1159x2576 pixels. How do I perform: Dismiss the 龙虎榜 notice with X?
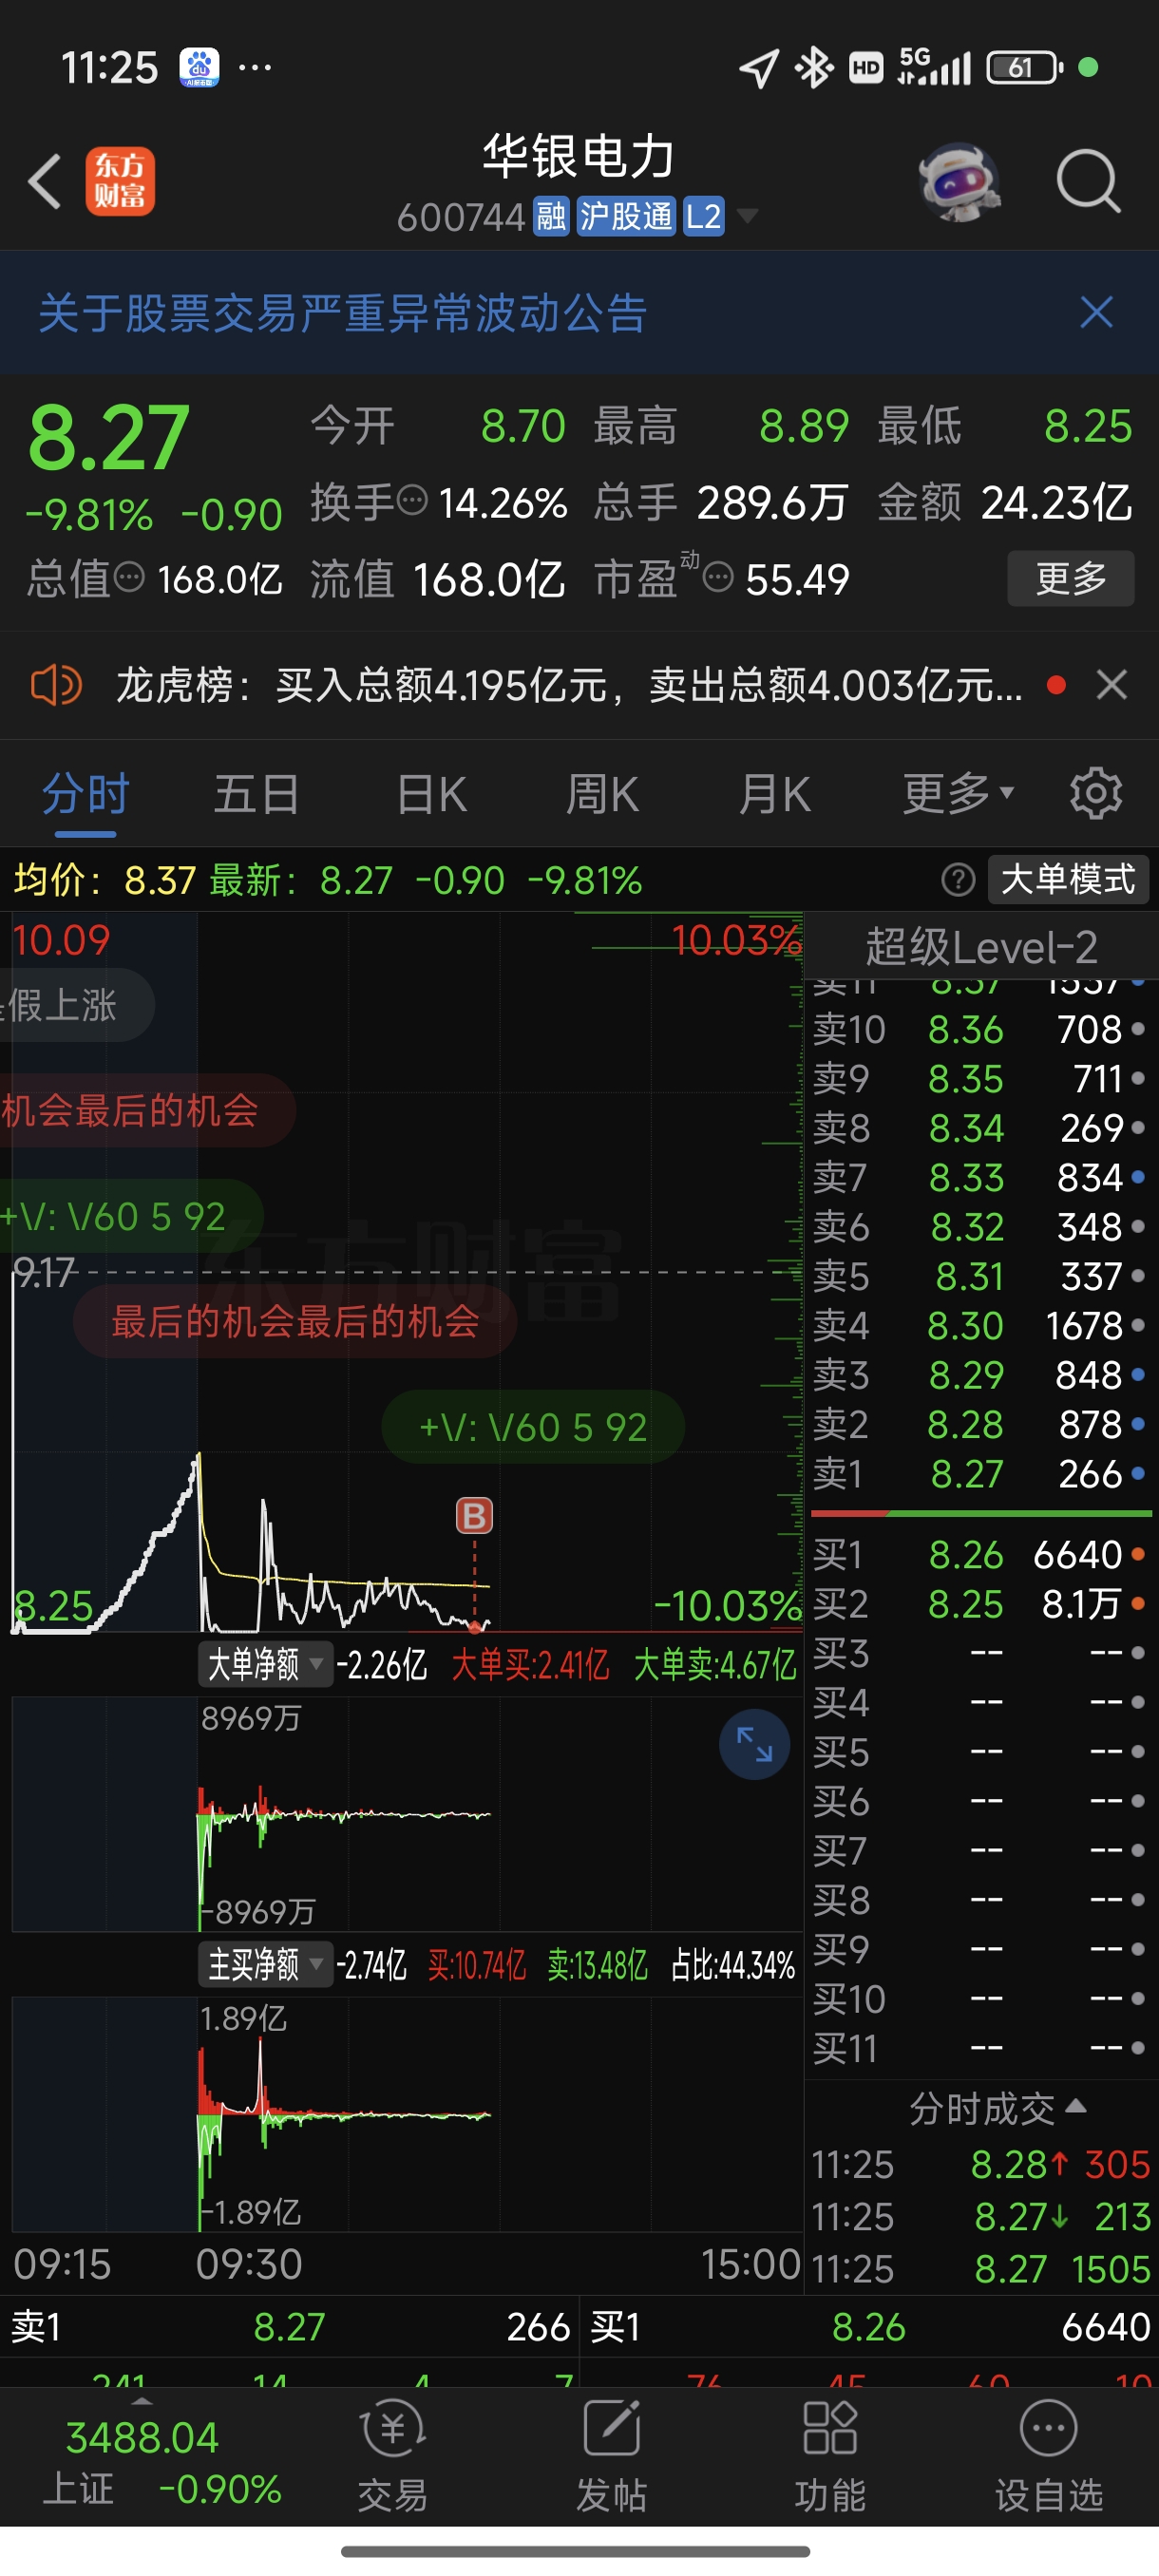pyautogui.click(x=1112, y=685)
